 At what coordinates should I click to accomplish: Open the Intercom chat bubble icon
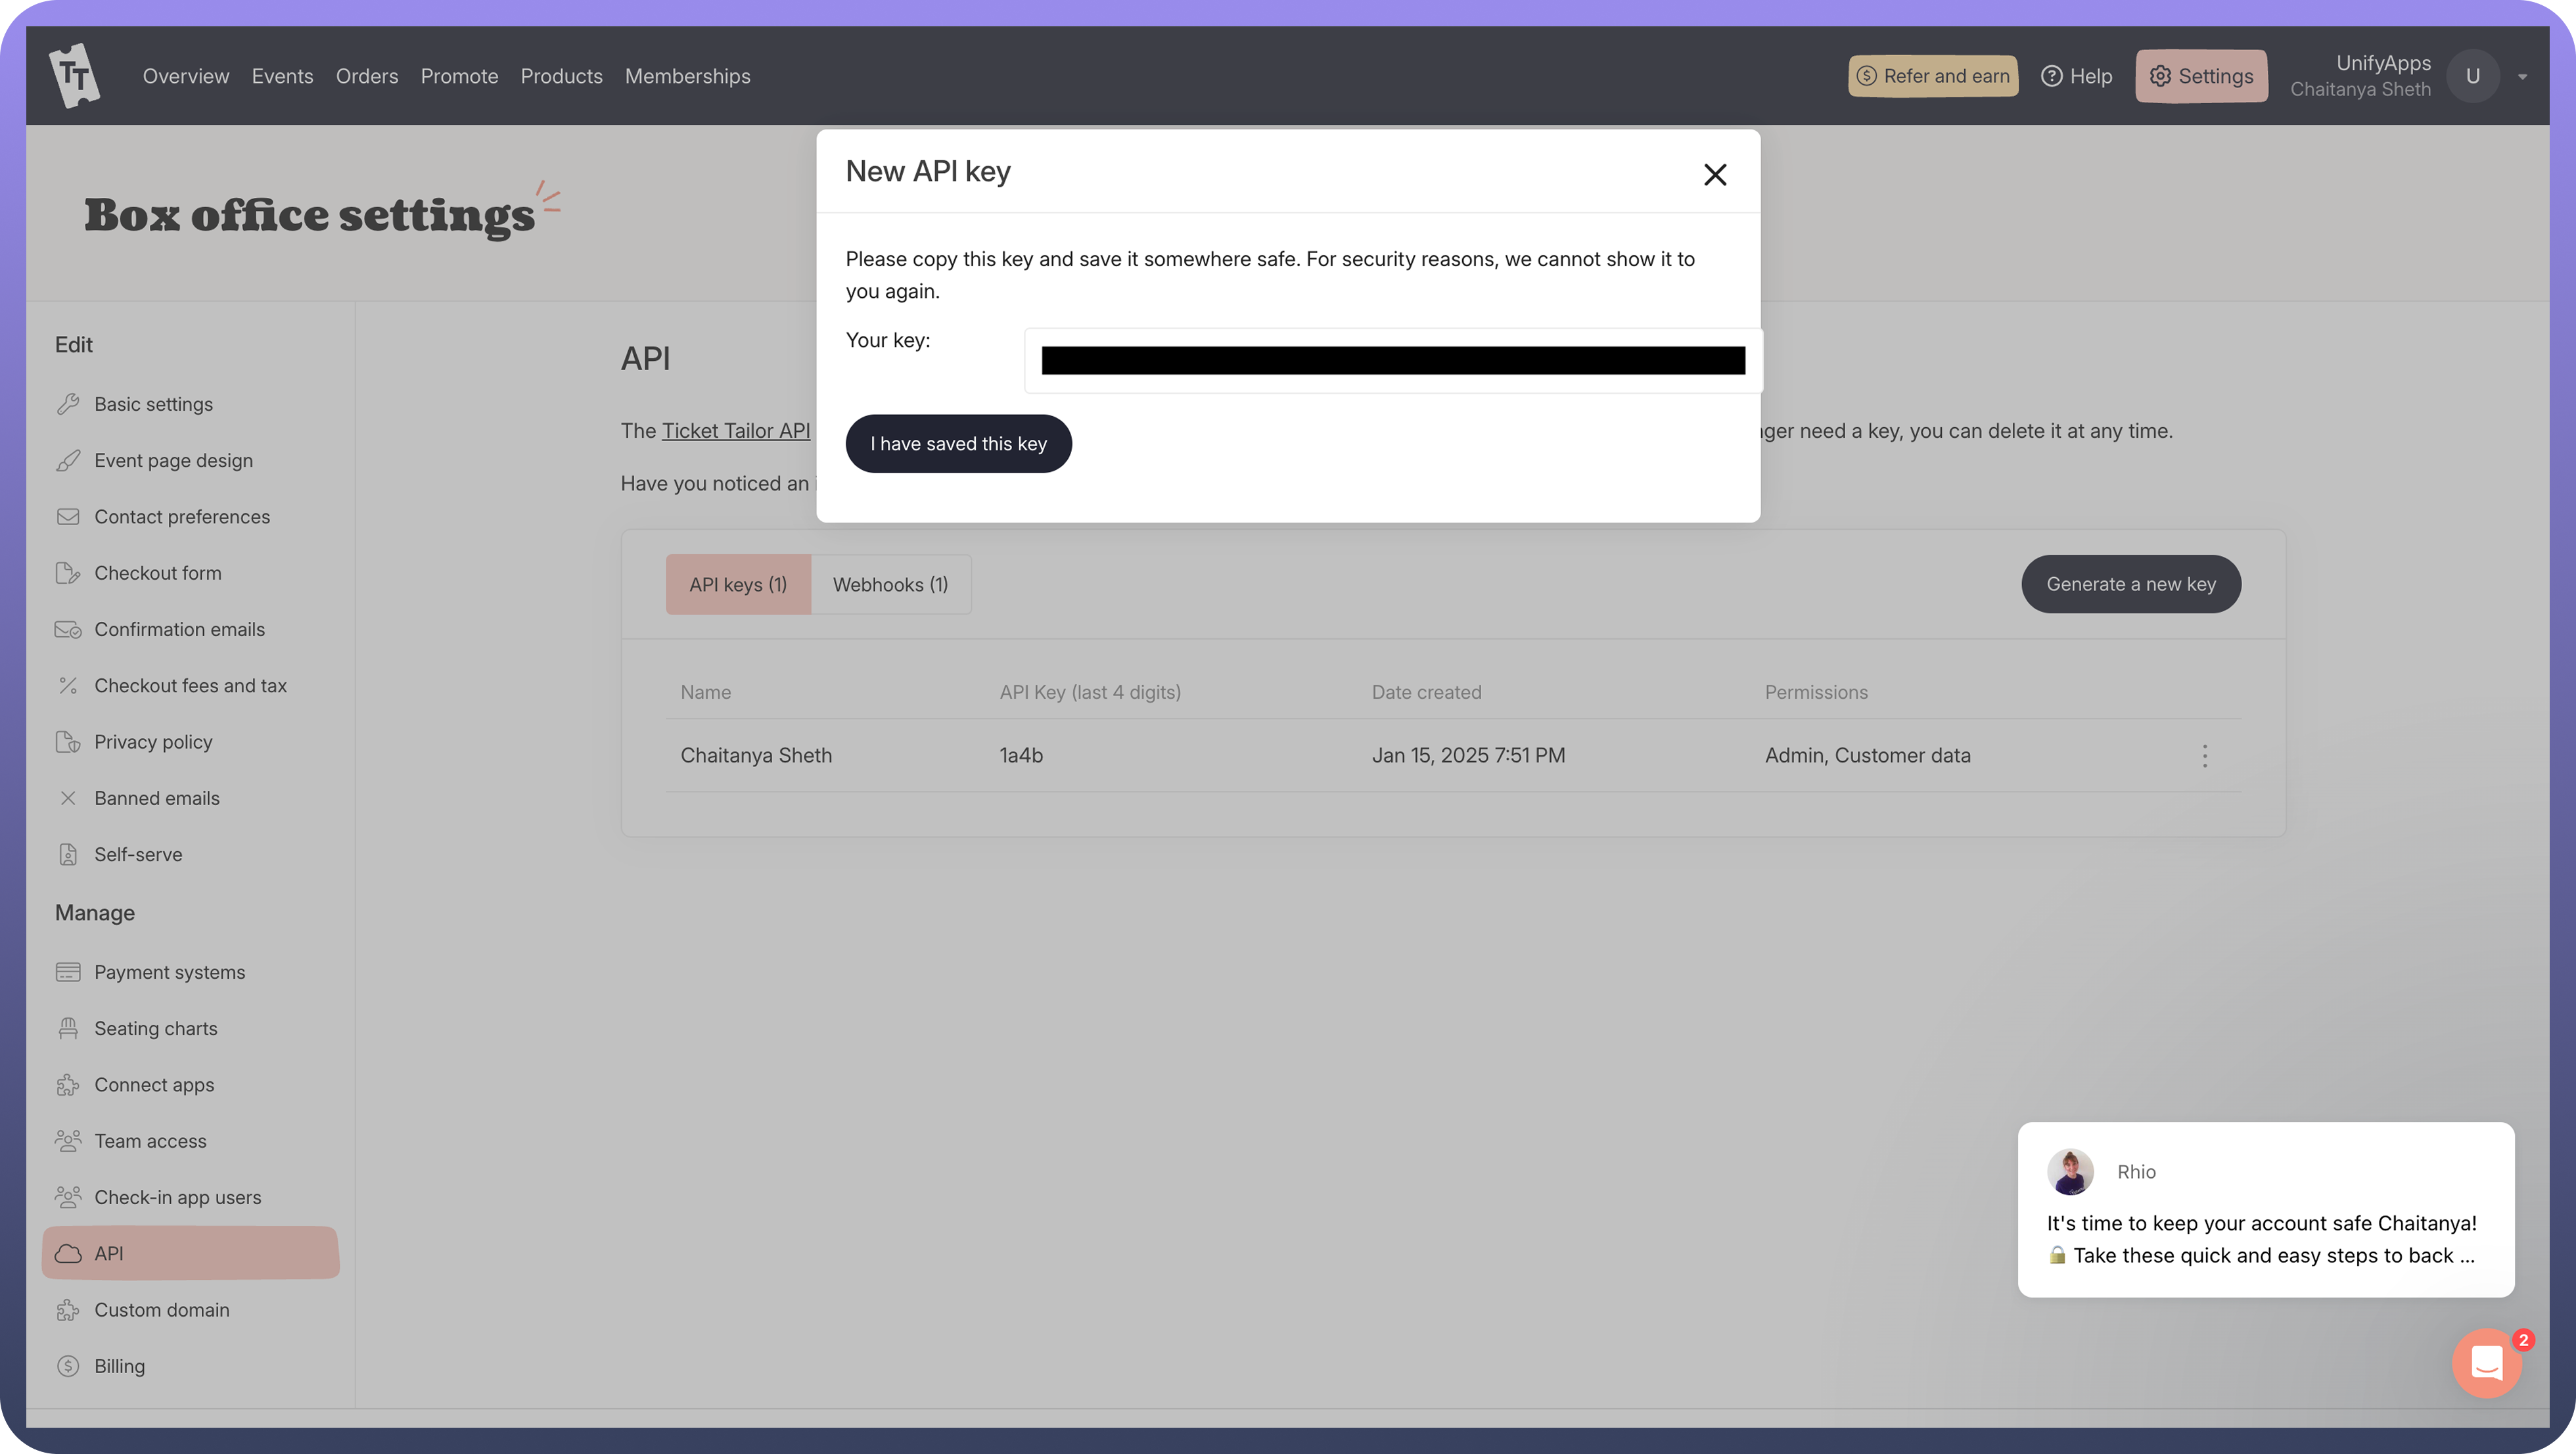[x=2487, y=1363]
